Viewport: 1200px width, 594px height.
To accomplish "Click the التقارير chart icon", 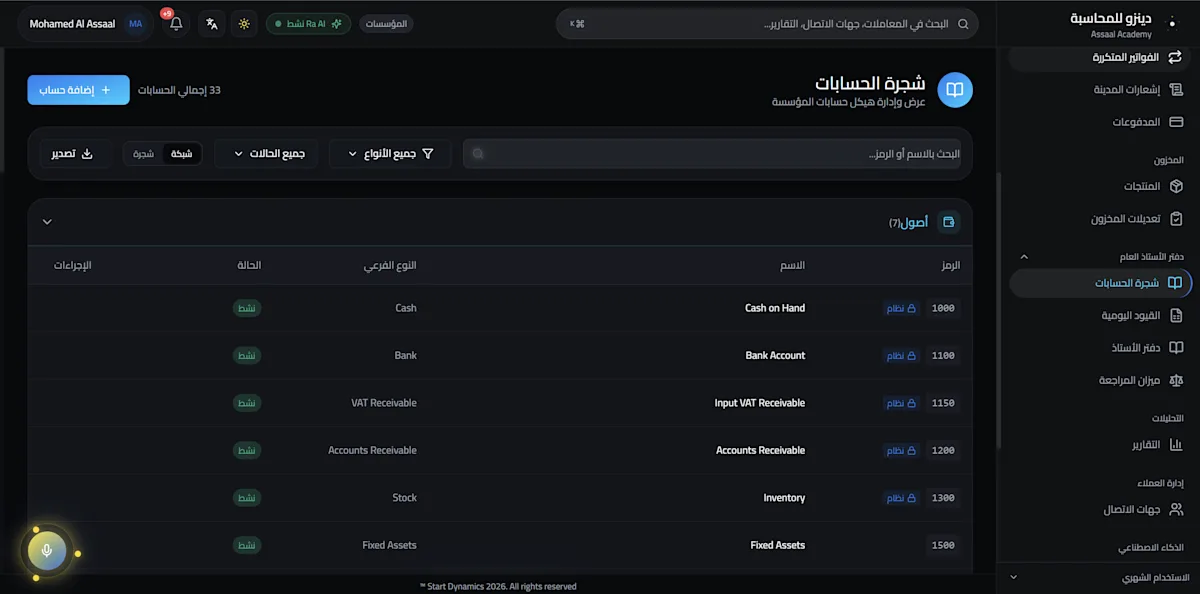I will click(x=1176, y=444).
